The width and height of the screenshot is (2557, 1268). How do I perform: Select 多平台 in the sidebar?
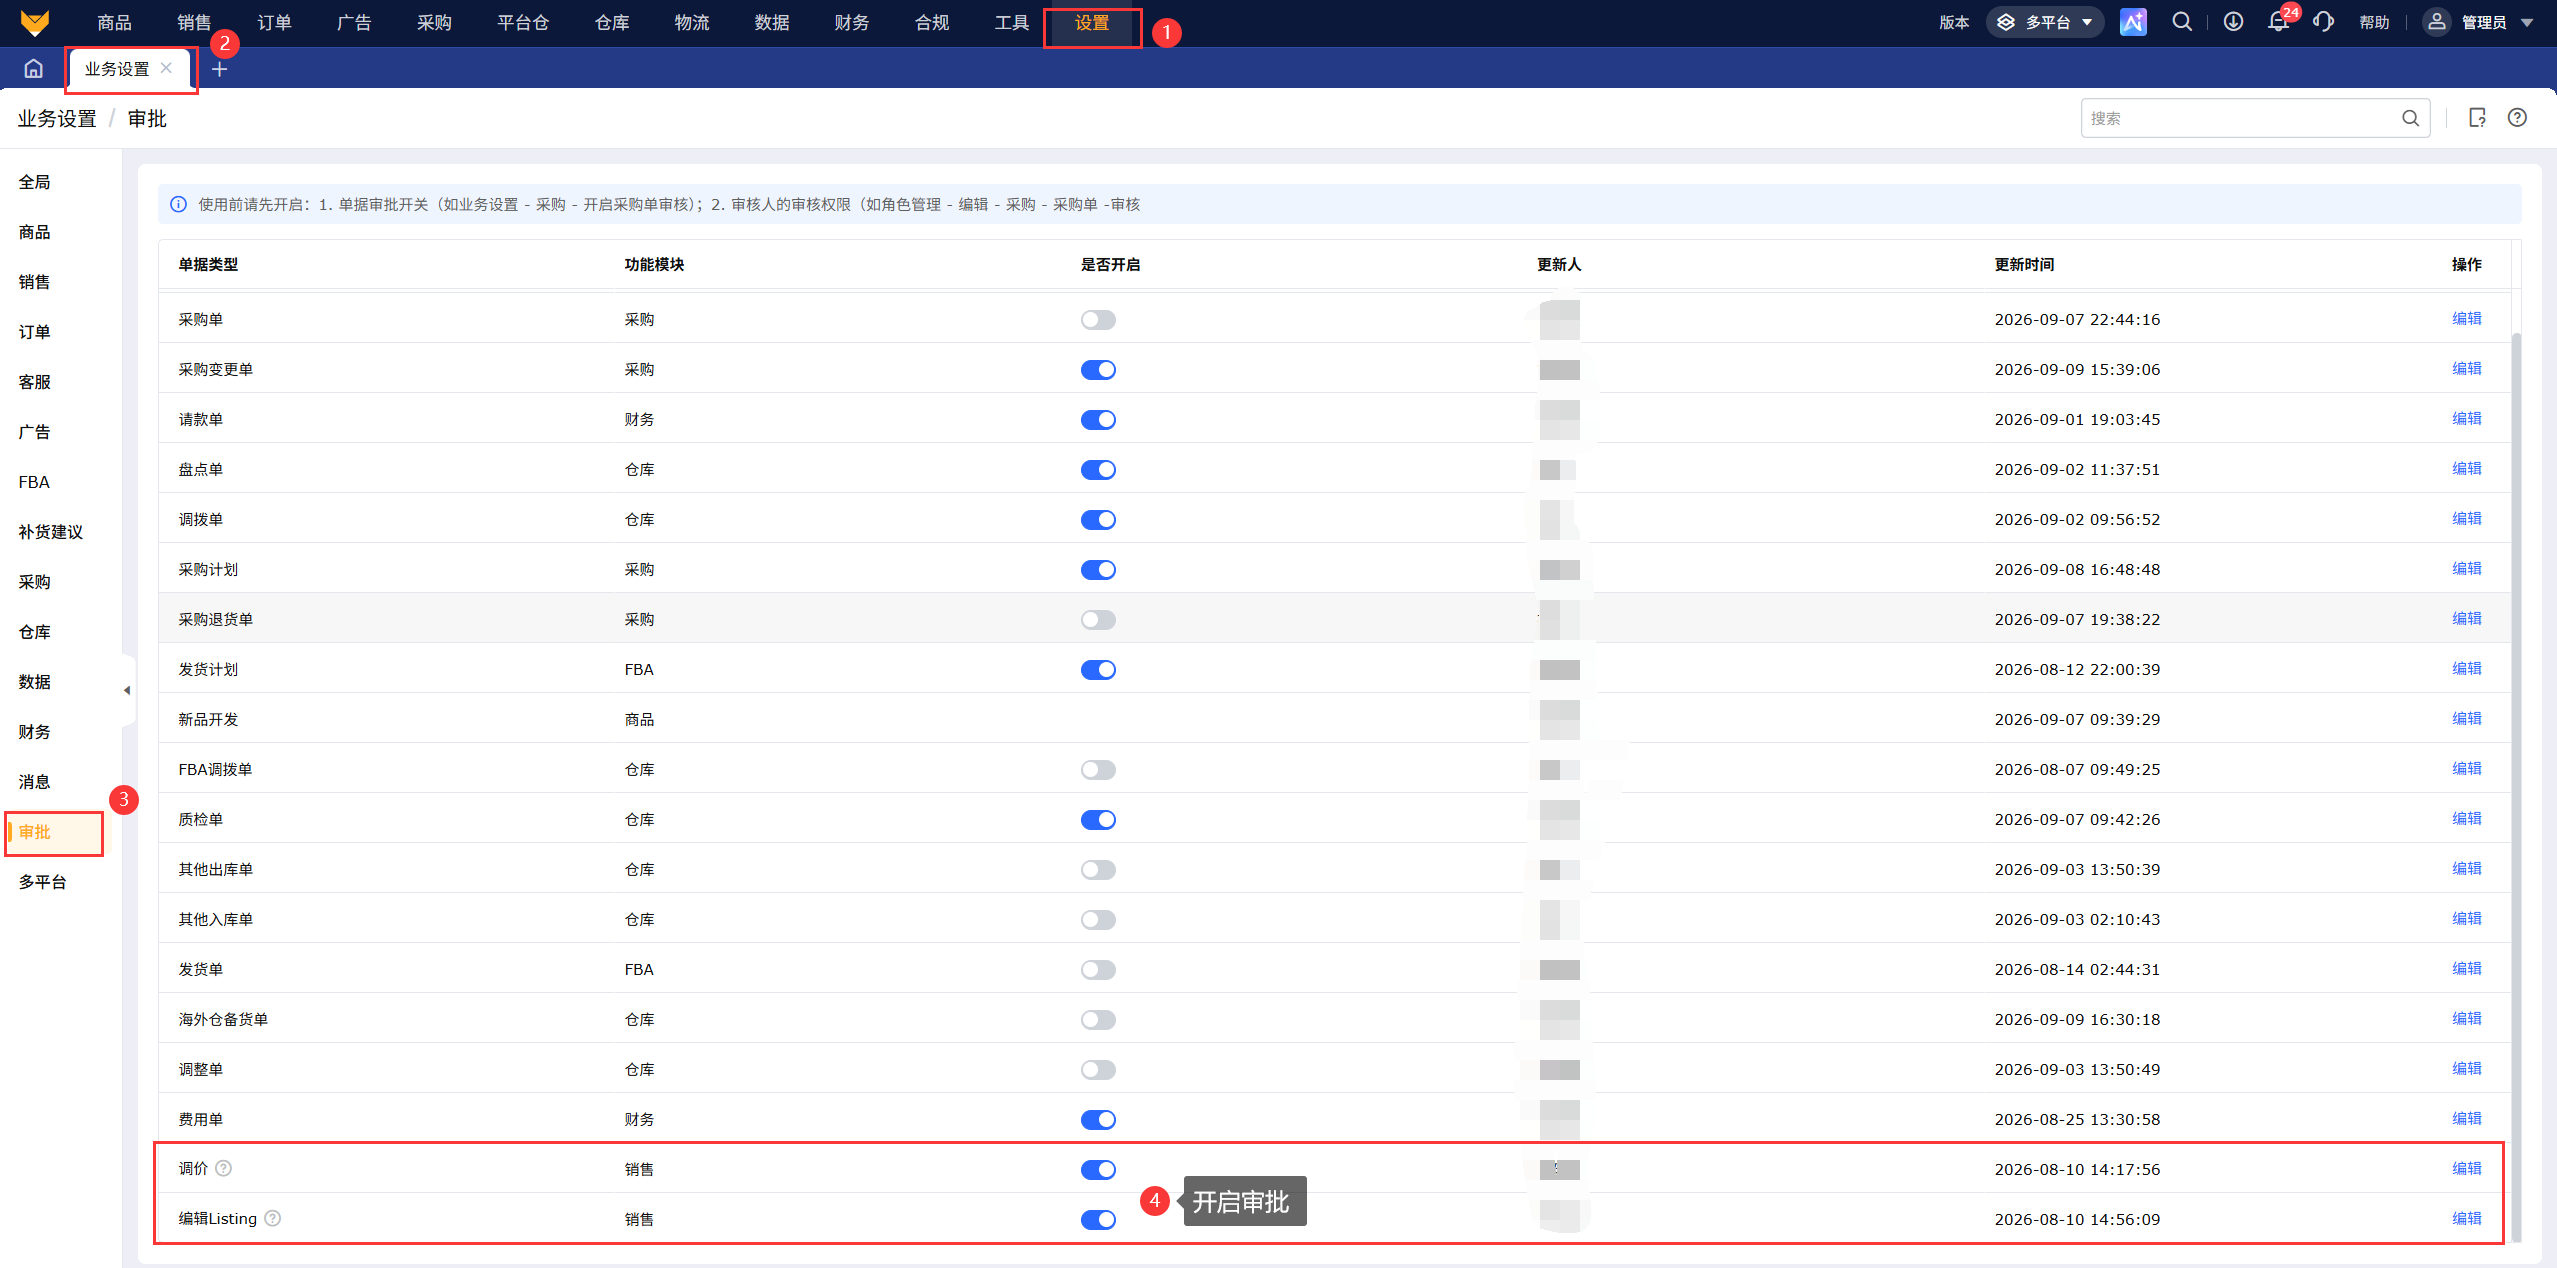pos(42,882)
